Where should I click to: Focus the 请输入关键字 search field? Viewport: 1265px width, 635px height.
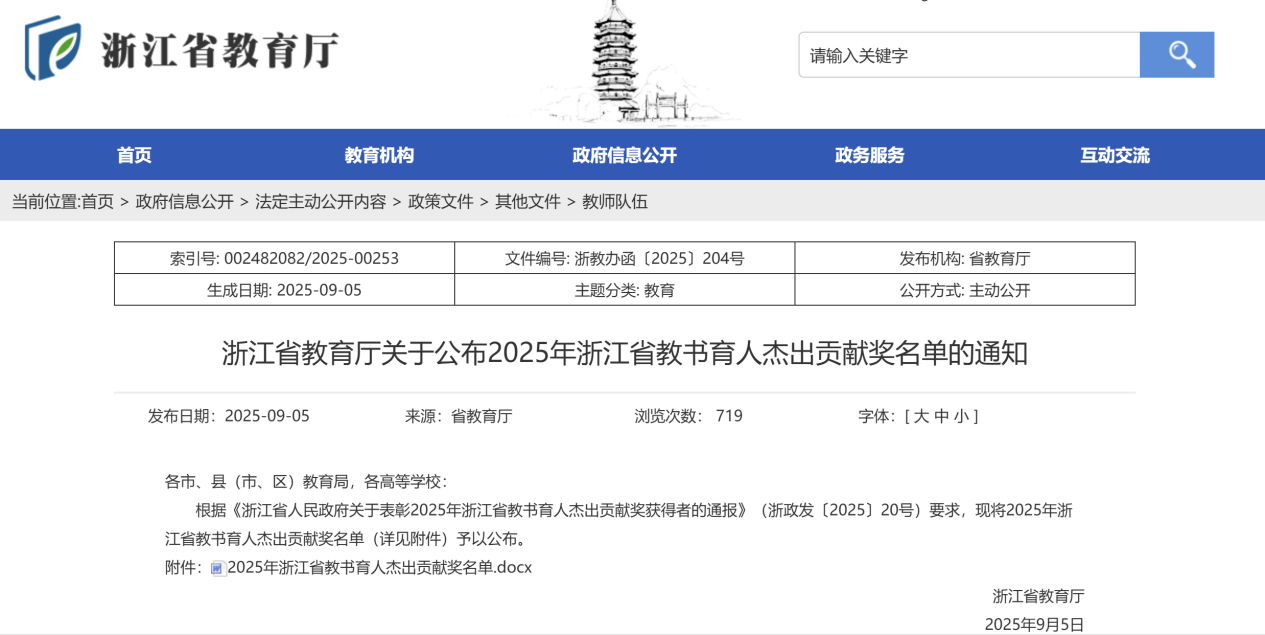click(x=969, y=55)
